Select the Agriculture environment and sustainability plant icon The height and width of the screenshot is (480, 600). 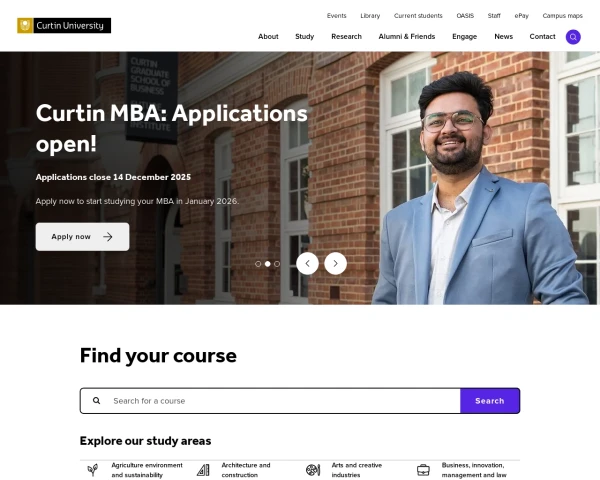[93, 470]
